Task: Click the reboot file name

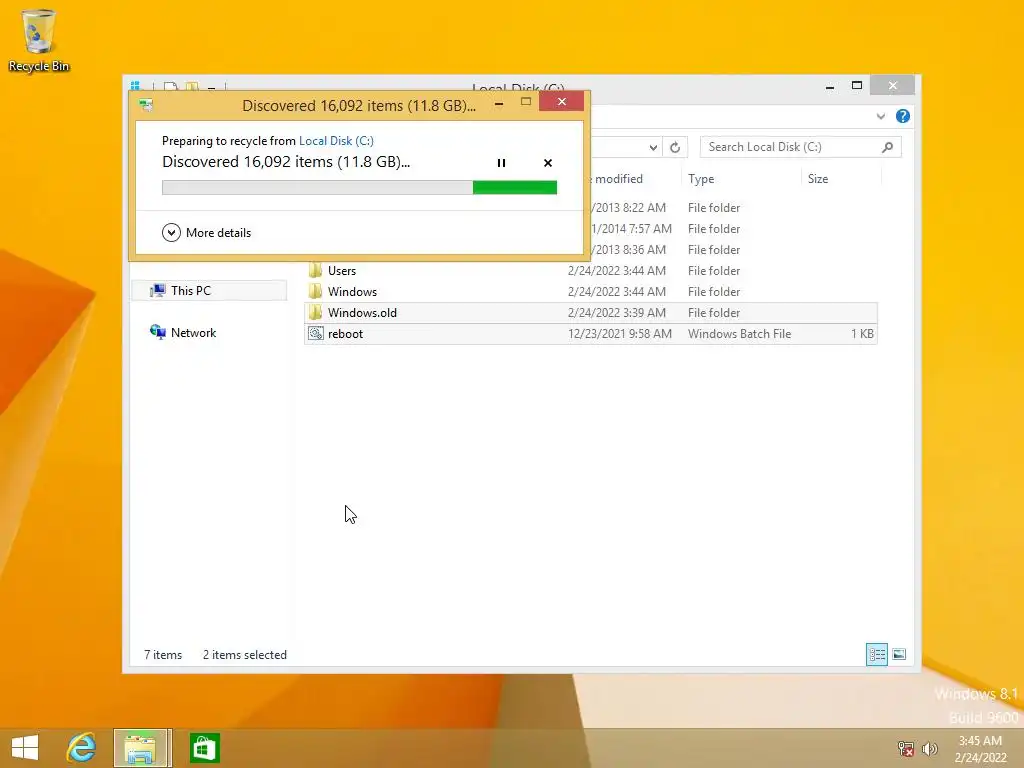Action: click(345, 334)
